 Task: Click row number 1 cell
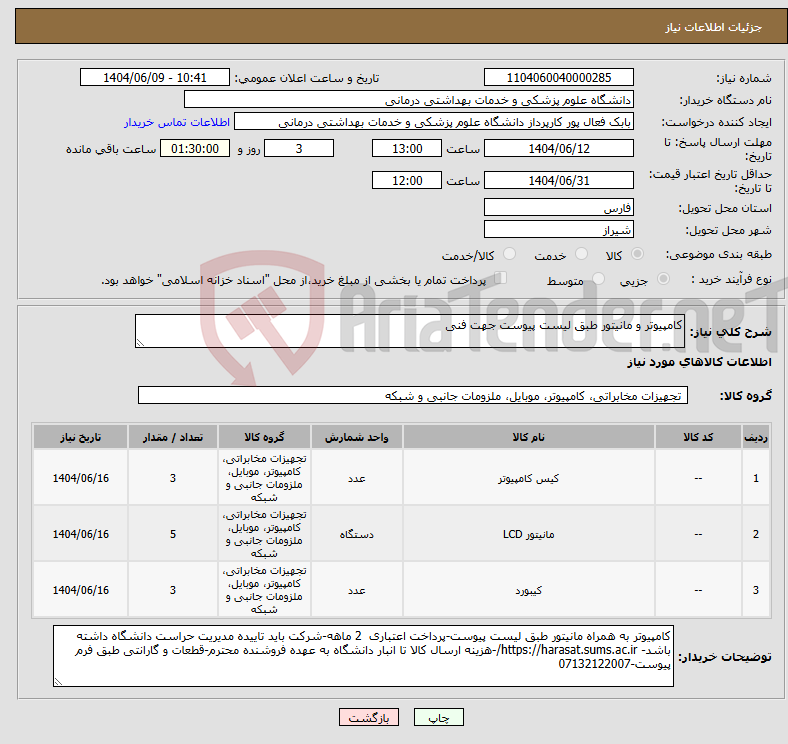[755, 478]
